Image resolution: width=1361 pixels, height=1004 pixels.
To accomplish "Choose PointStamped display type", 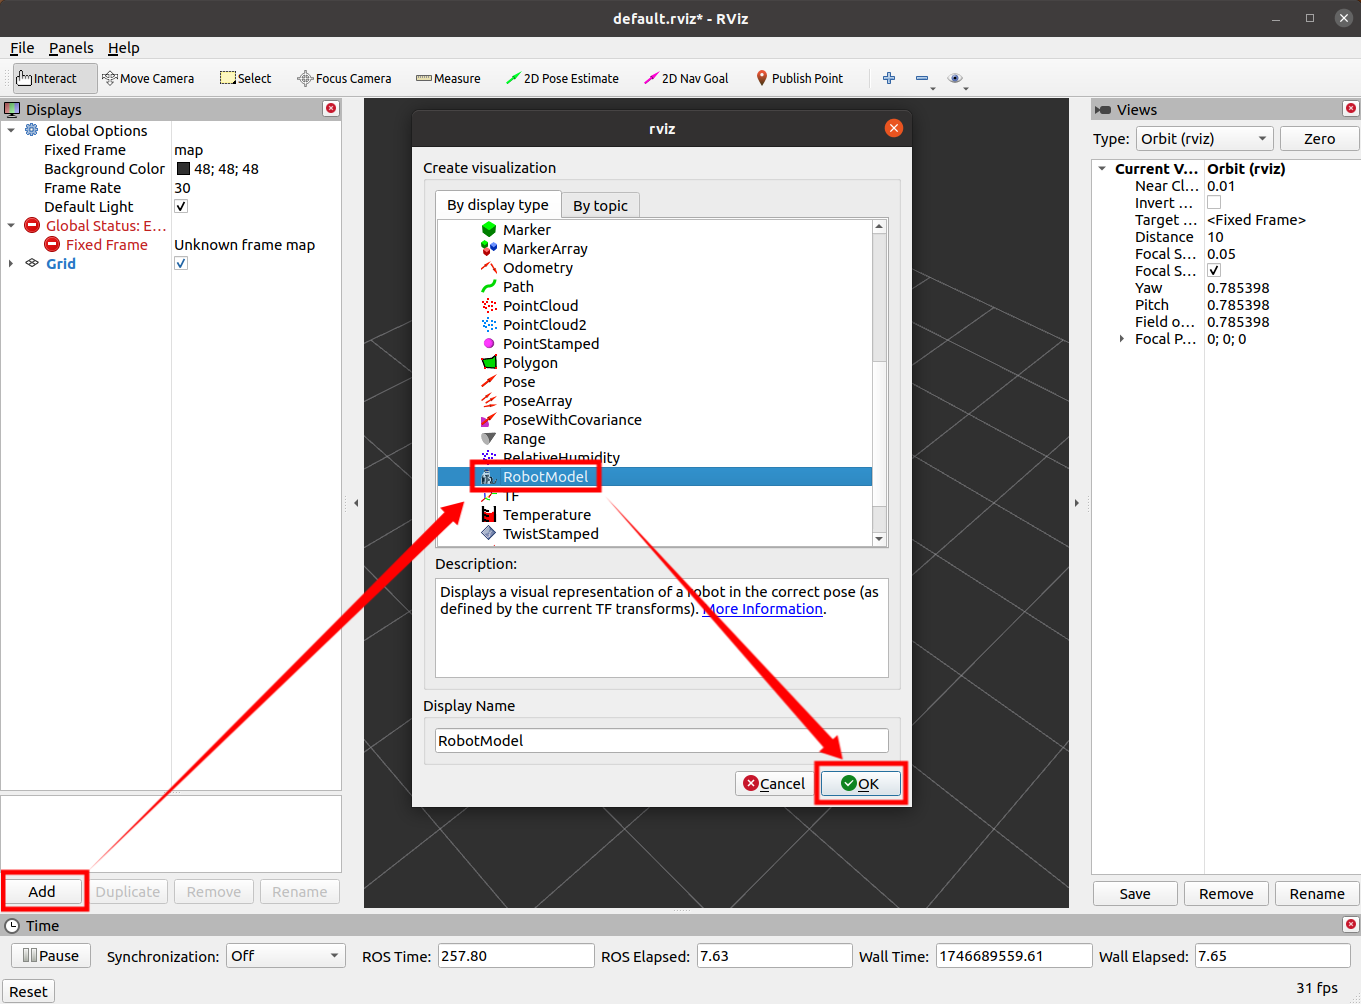I will [551, 344].
